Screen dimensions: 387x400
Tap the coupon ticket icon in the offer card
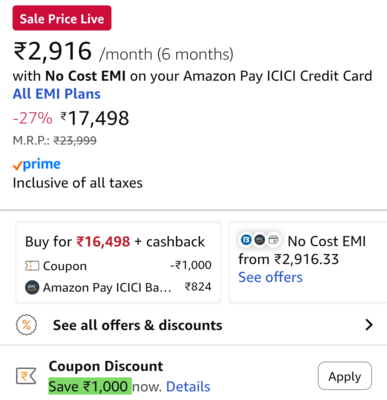point(32,266)
